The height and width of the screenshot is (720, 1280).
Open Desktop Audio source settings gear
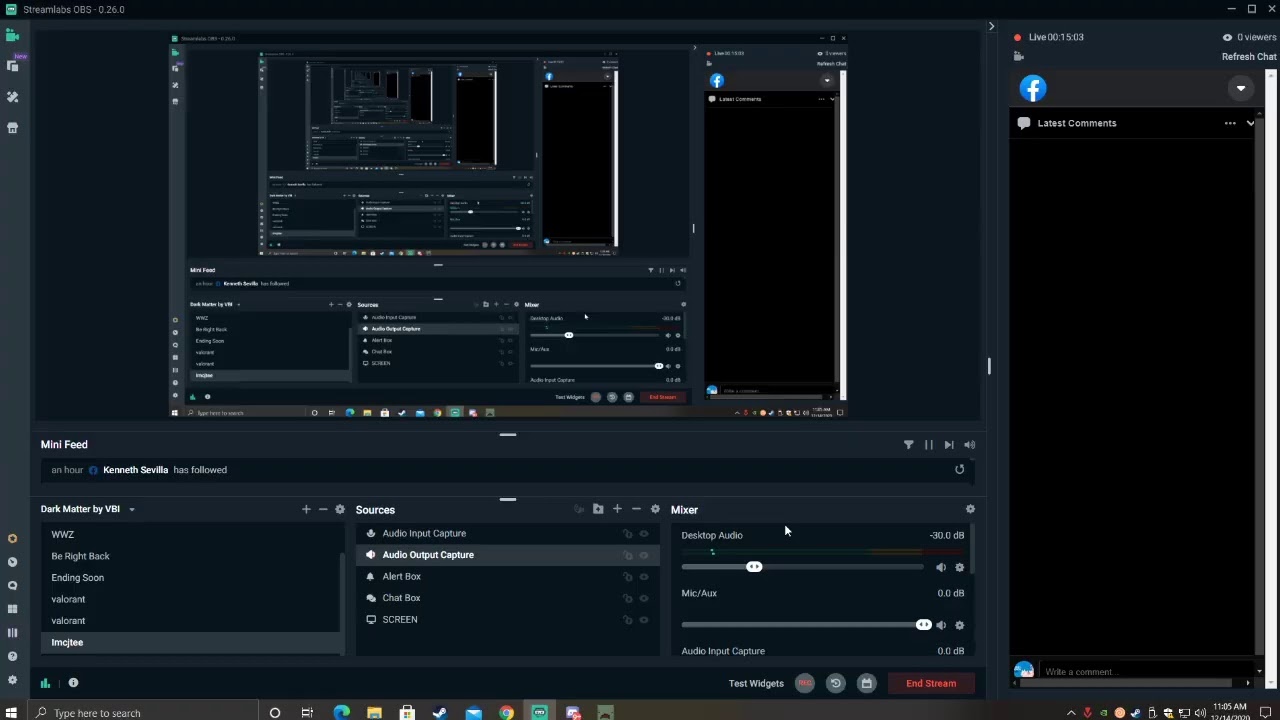coord(959,568)
